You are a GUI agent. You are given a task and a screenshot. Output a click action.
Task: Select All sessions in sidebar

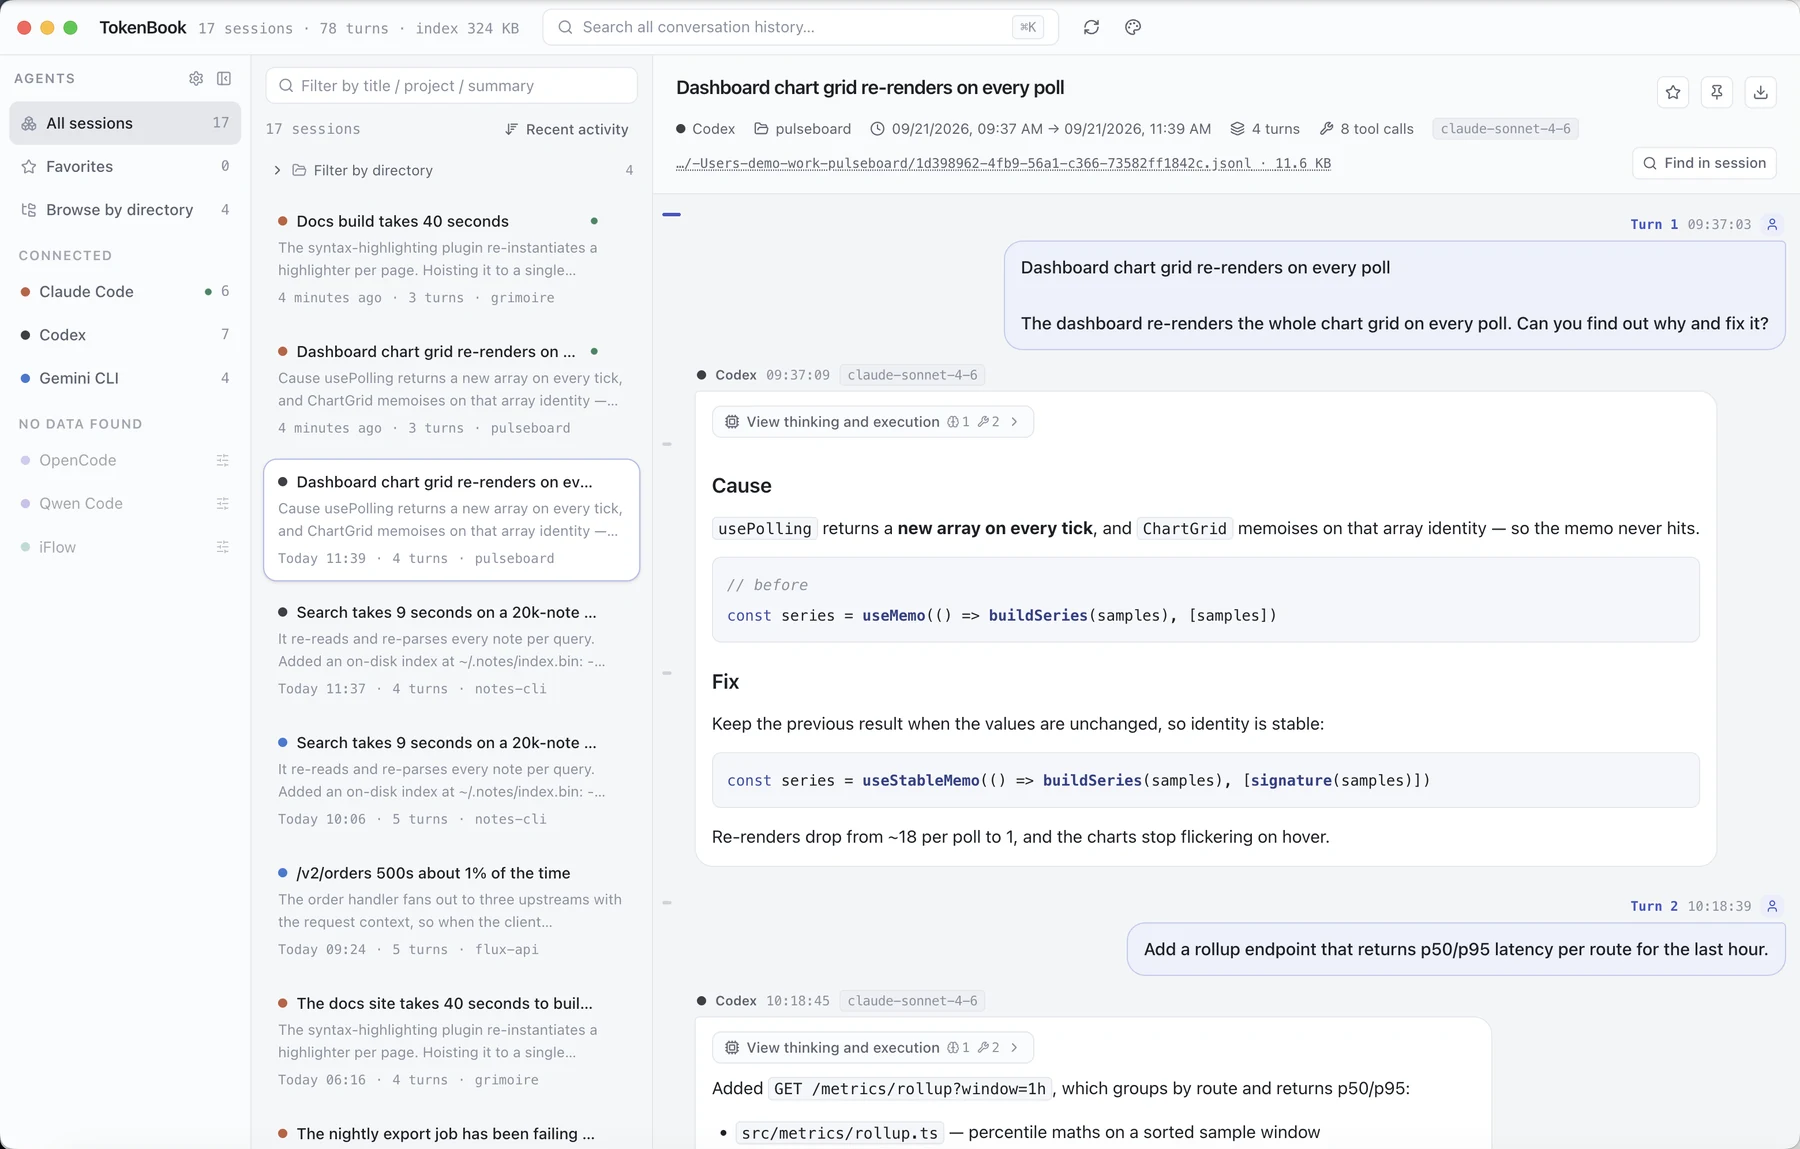point(125,123)
